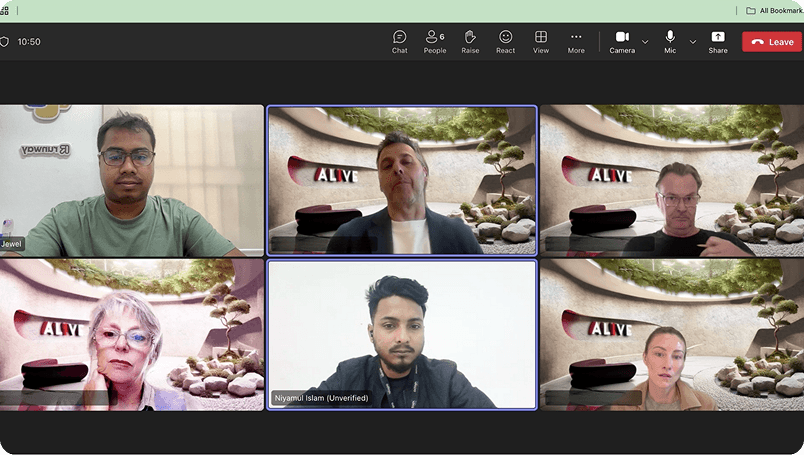Turn off the Camera
This screenshot has width=804, height=455.
[x=621, y=41]
